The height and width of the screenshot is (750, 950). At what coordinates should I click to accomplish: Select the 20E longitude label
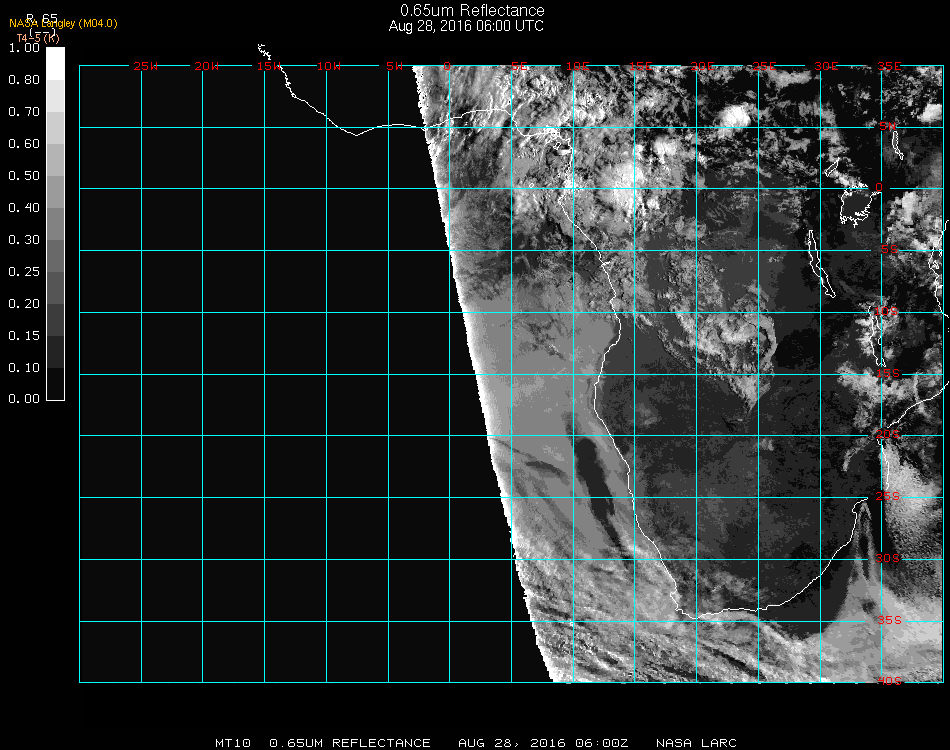tap(703, 66)
